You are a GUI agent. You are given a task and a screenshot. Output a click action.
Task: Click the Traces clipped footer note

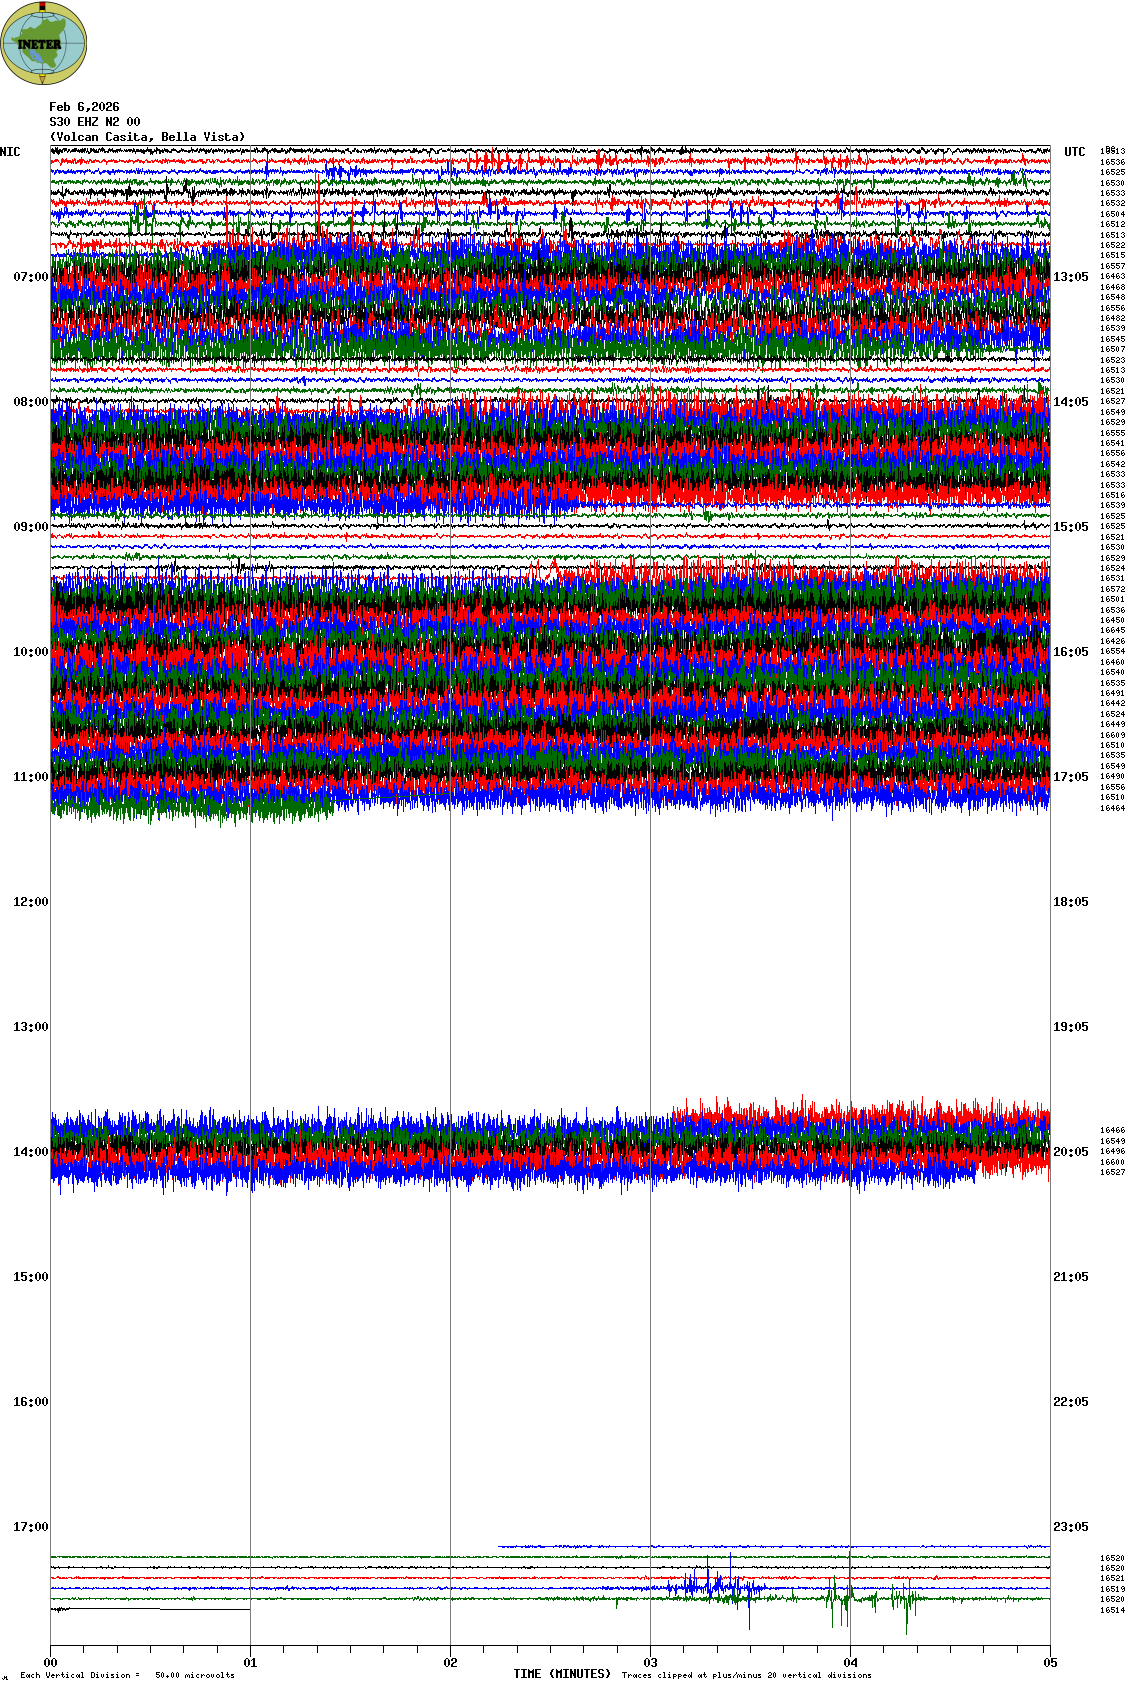click(746, 1675)
